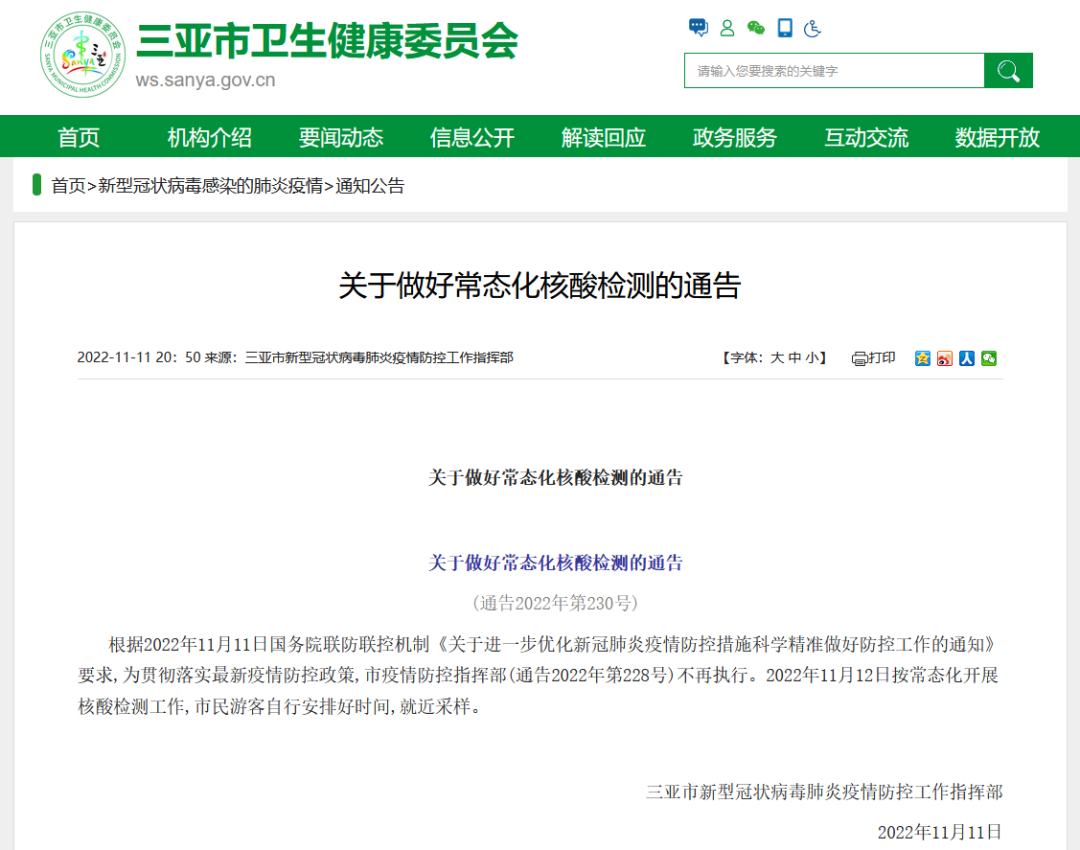The width and height of the screenshot is (1080, 850).
Task: Click the notice number (通告2022年第230号)
Action: pos(555,603)
